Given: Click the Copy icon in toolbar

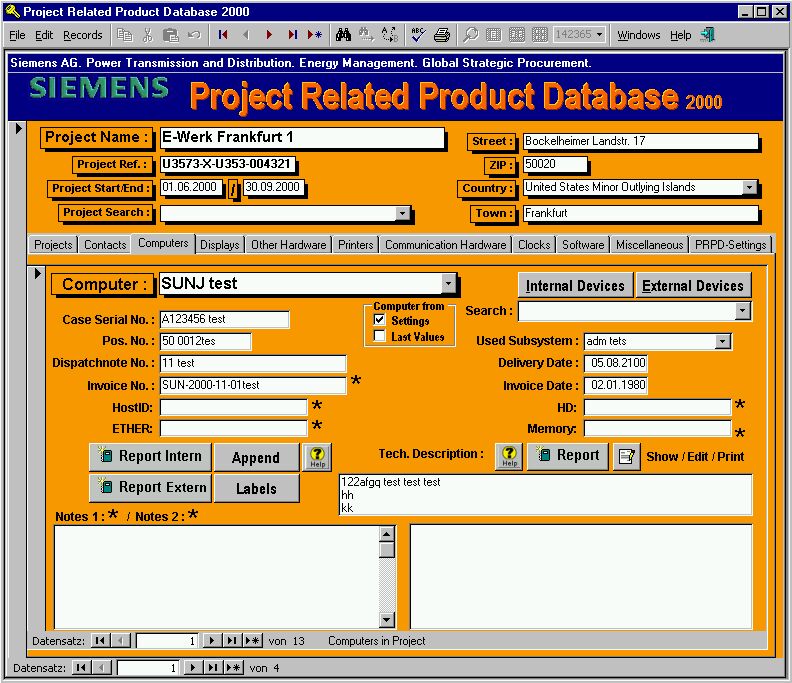Looking at the screenshot, I should pyautogui.click(x=124, y=35).
